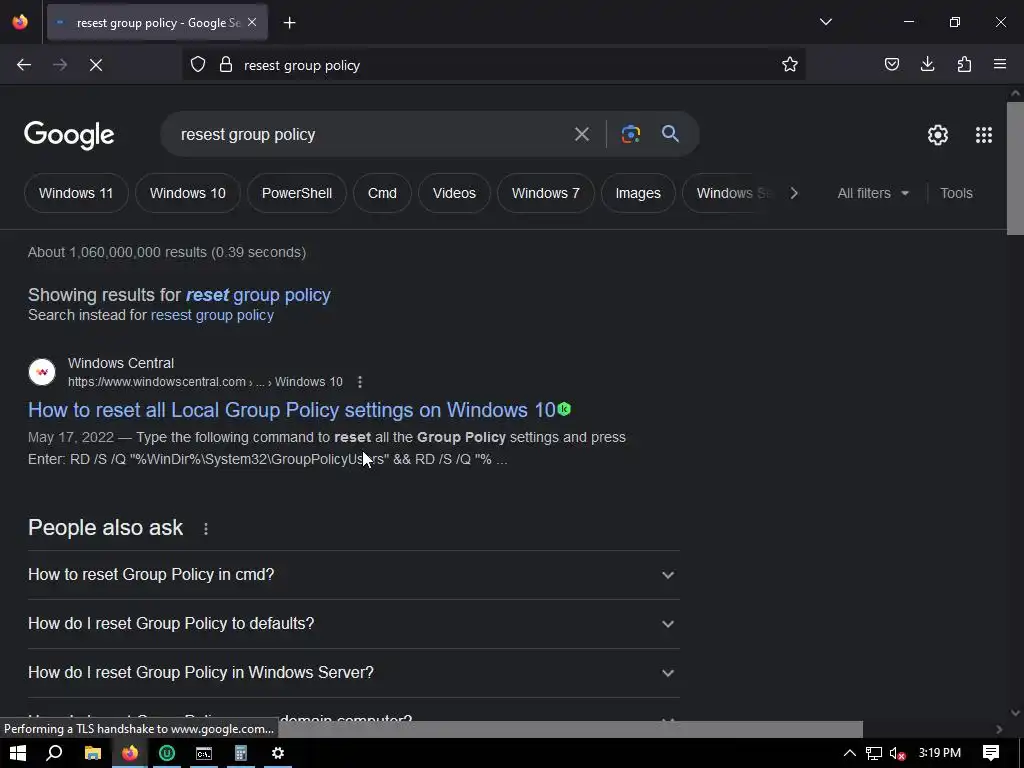Go to Google logo homepage
This screenshot has height=768, width=1024.
[69, 135]
